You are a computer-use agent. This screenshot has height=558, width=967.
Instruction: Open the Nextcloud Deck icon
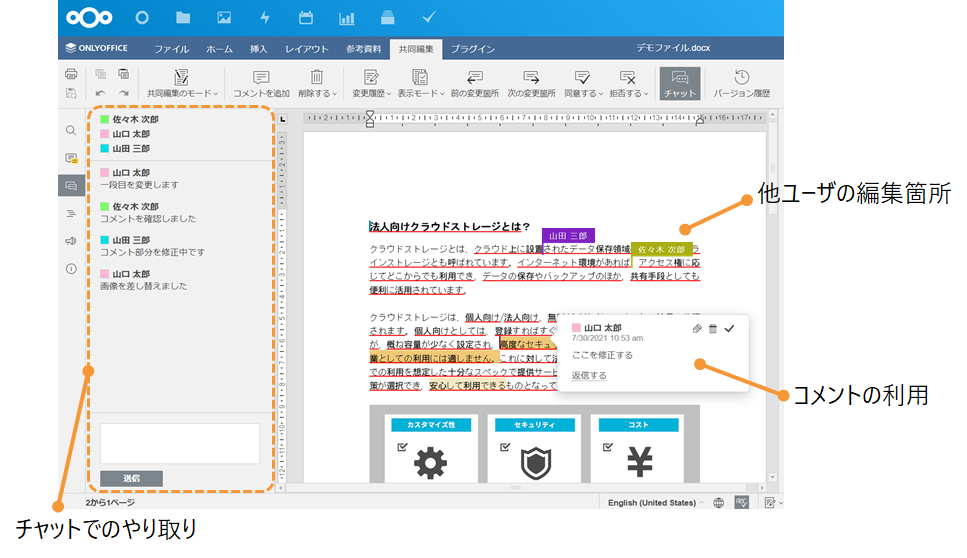click(387, 18)
